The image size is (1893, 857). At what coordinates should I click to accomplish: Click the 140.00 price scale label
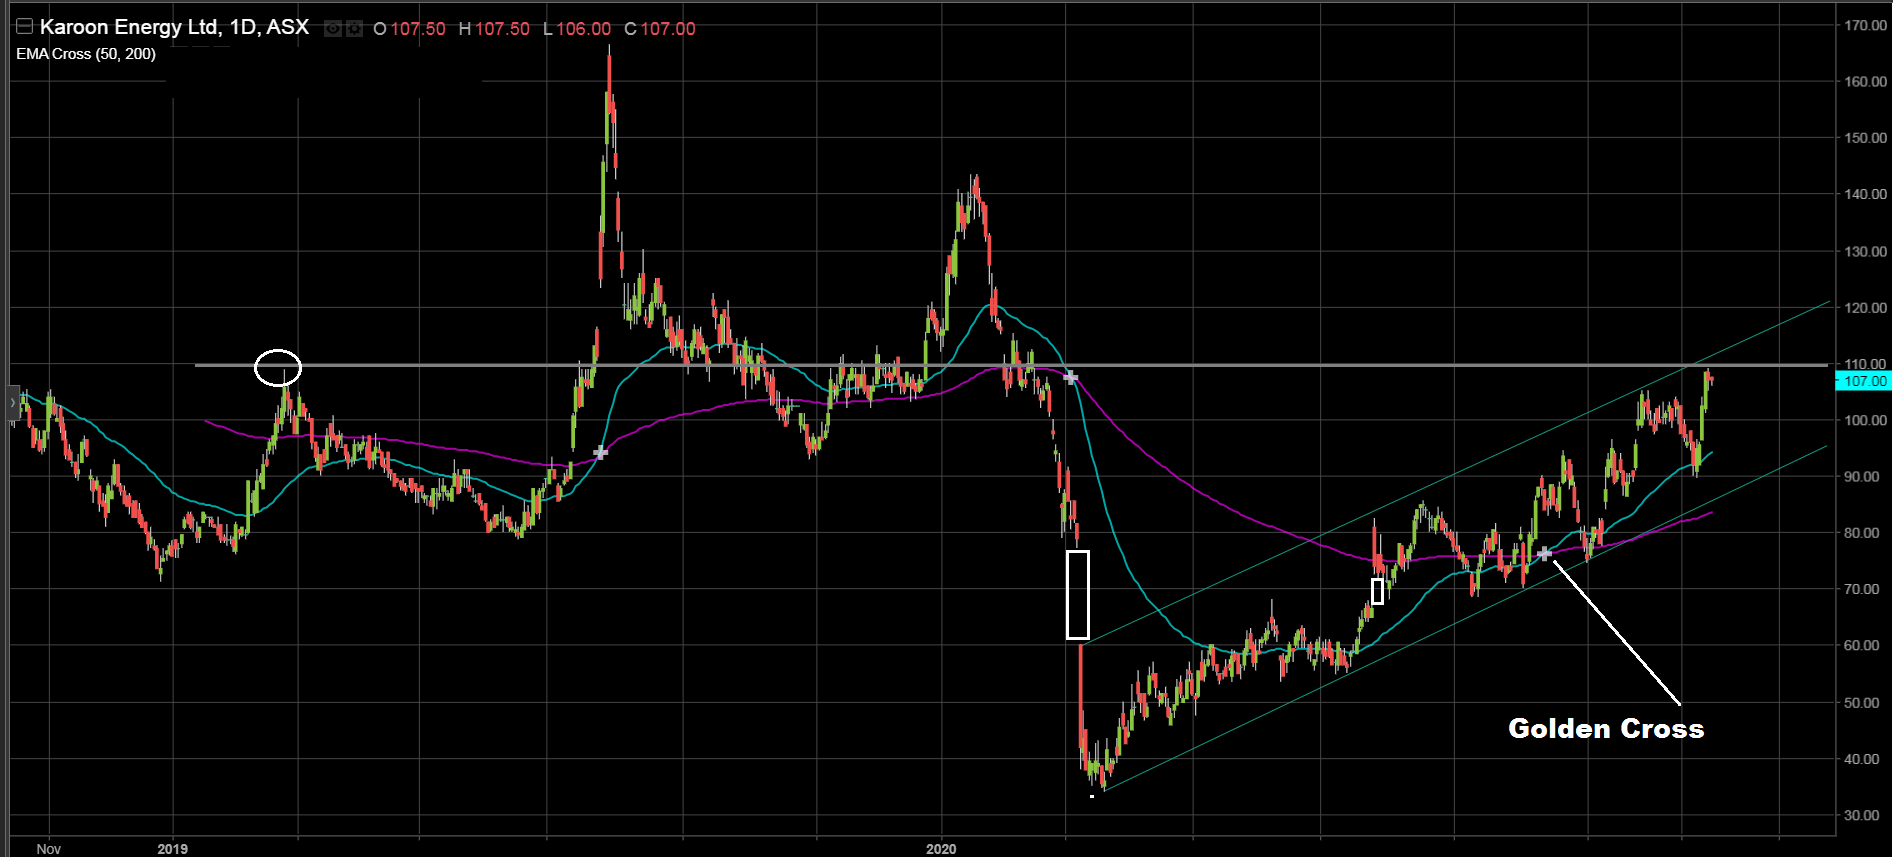(1865, 194)
